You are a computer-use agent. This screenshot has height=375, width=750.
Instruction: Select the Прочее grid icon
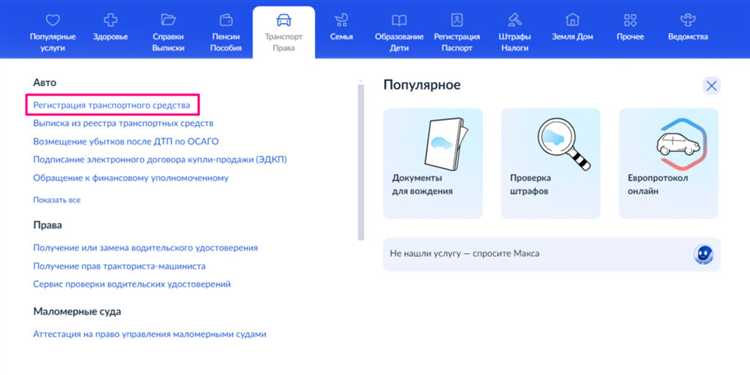630,20
